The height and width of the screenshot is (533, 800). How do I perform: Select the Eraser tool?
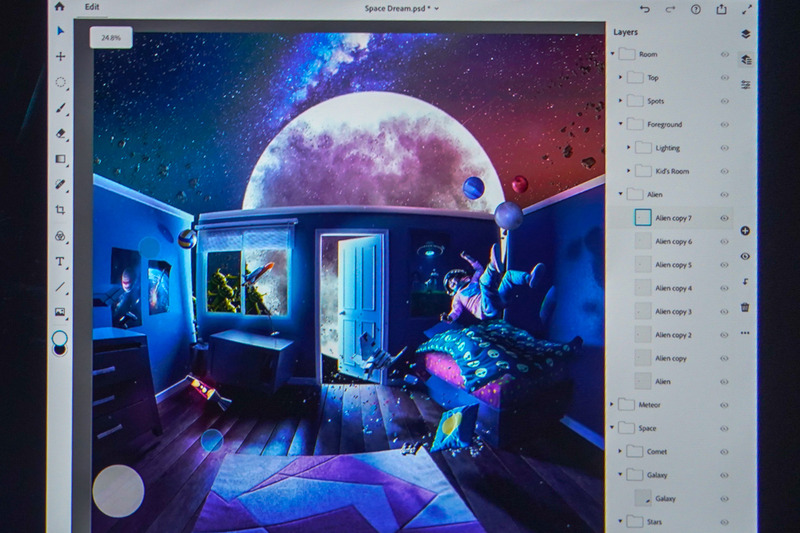(x=60, y=133)
